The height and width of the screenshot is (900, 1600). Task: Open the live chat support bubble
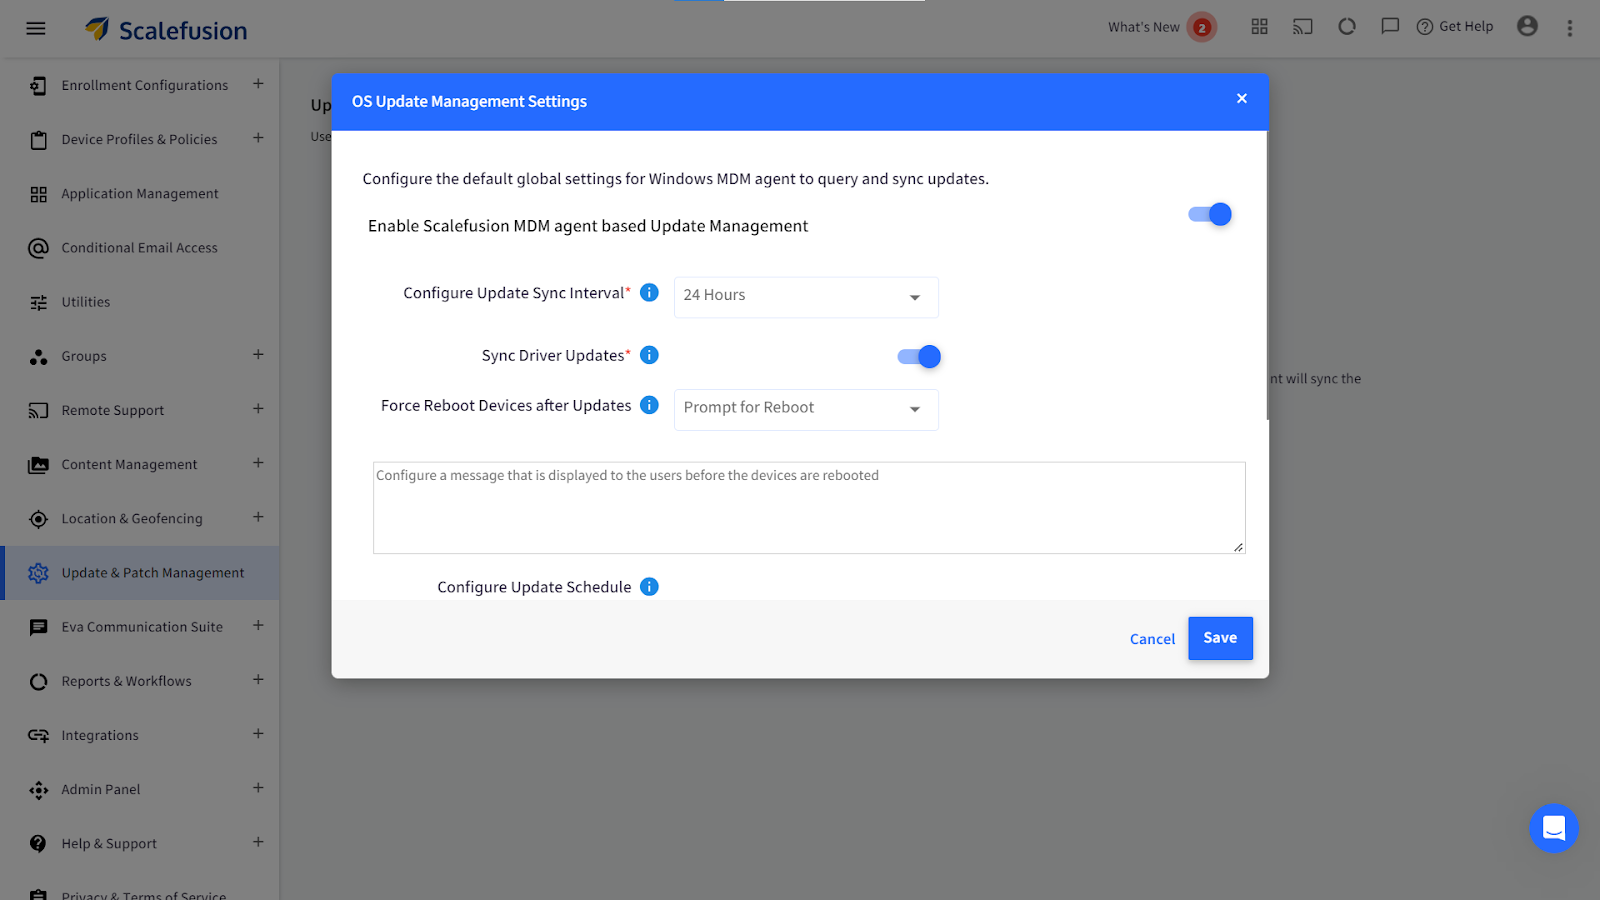point(1554,828)
